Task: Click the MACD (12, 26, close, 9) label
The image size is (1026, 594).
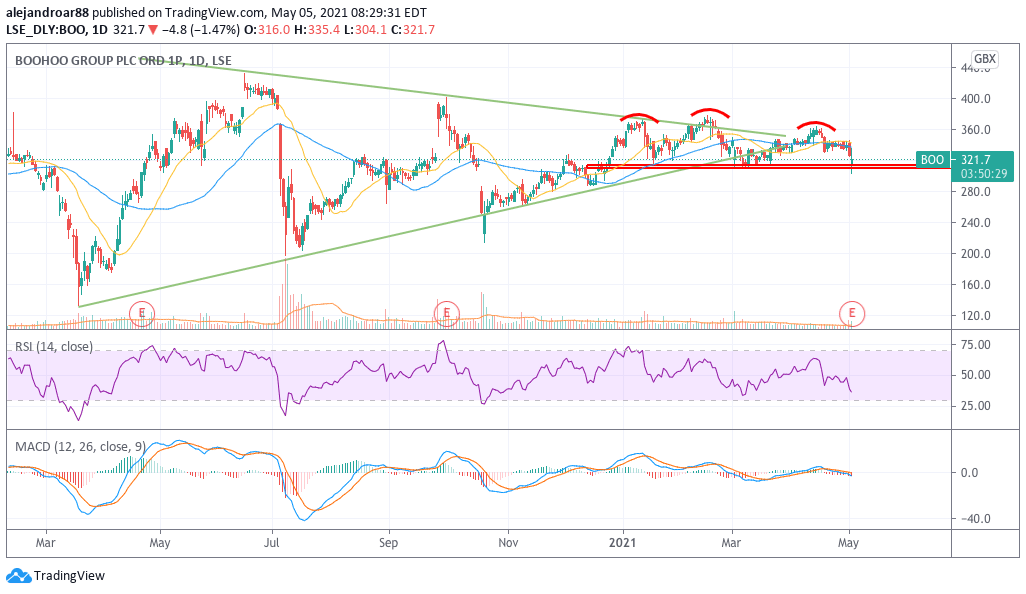Action: (80, 447)
